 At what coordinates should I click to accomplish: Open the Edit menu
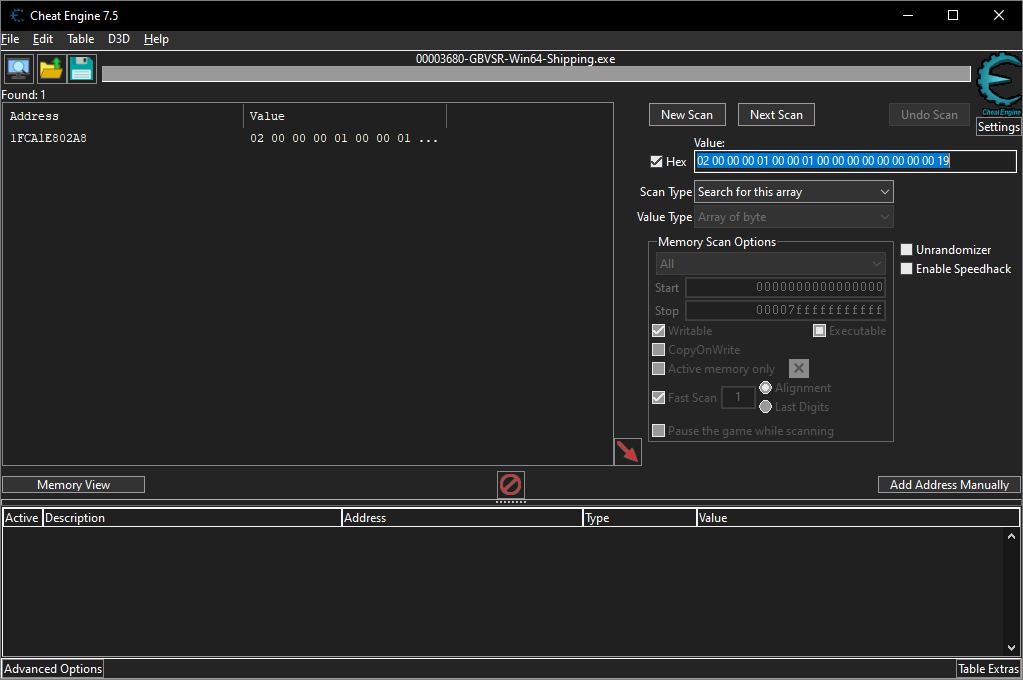42,39
